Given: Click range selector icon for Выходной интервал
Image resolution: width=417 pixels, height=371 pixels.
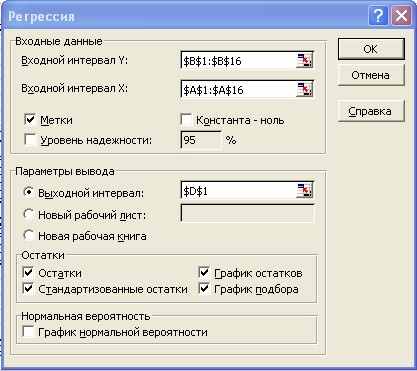Looking at the screenshot, I should [304, 190].
